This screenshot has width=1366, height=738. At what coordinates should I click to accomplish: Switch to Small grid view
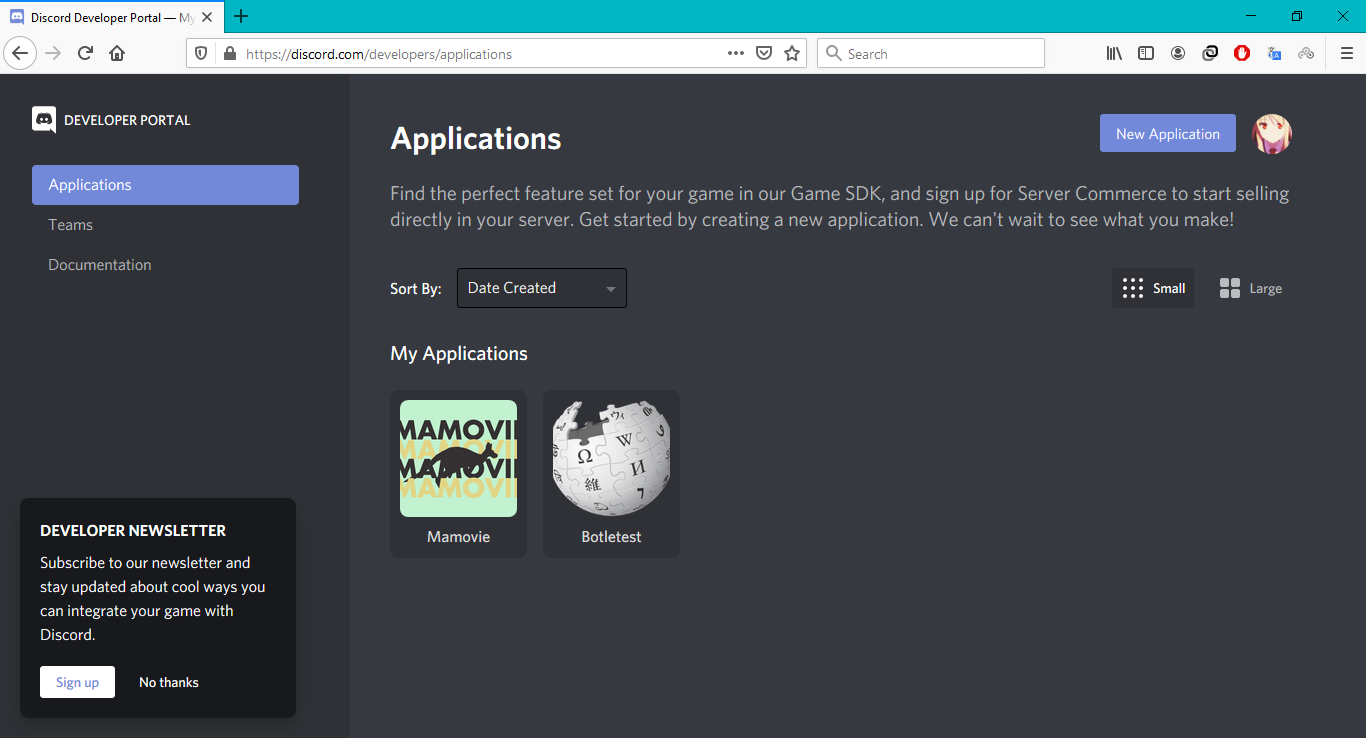(1153, 288)
